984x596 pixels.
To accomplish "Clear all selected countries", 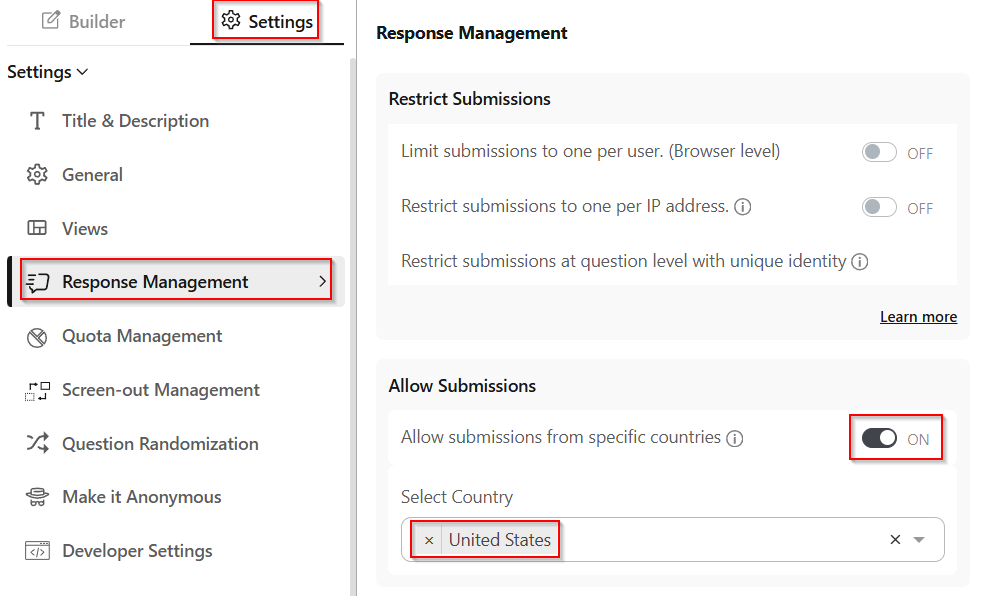I will [x=895, y=540].
